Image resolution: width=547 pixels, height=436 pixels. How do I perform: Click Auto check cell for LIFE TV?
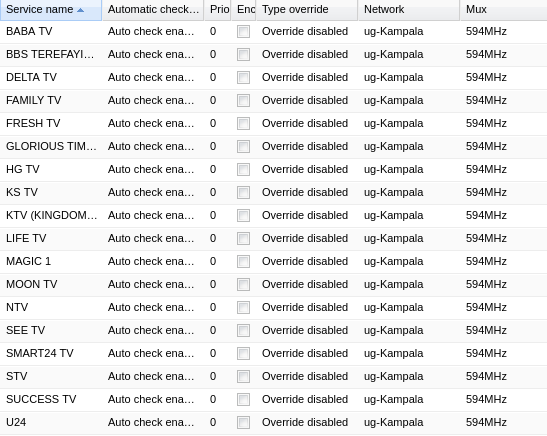(151, 239)
